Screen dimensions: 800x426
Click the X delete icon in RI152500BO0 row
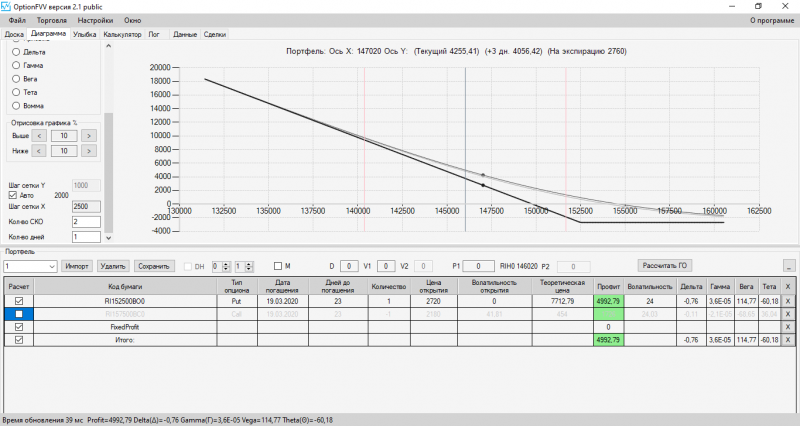point(788,301)
